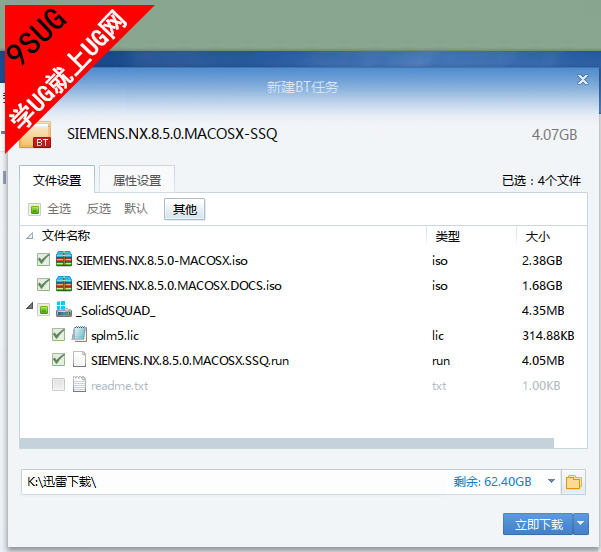Uncheck the SIEMENS.NX.8.5.0.MACOSX.SSQ.run checkbox
Image resolution: width=601 pixels, height=552 pixels.
58,360
